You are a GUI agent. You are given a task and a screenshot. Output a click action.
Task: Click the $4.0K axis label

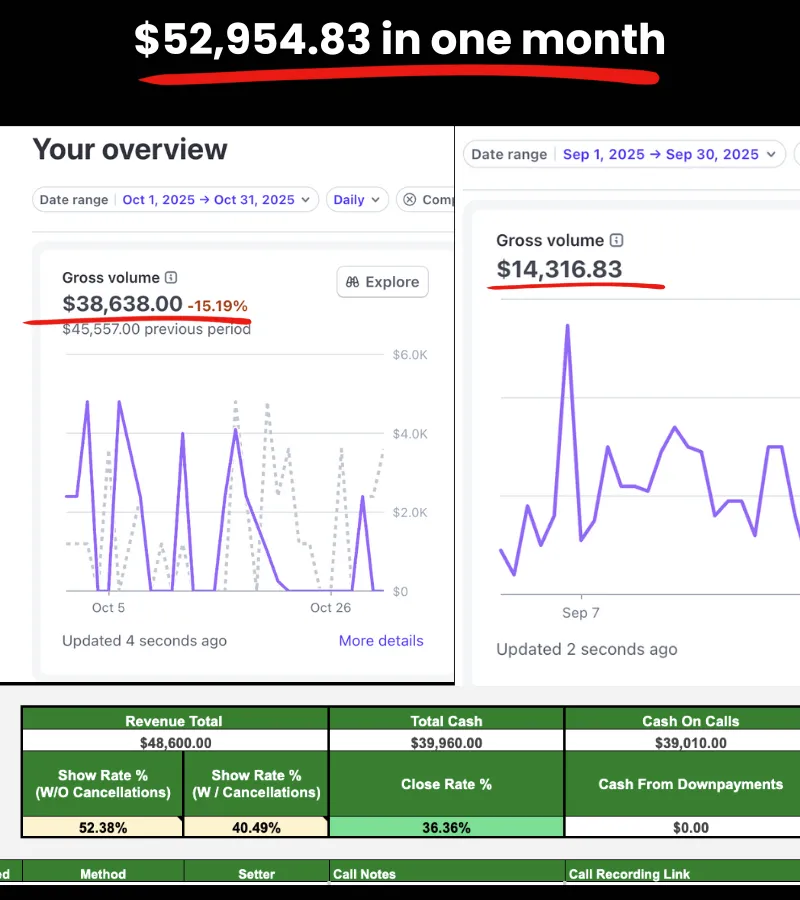tap(410, 434)
